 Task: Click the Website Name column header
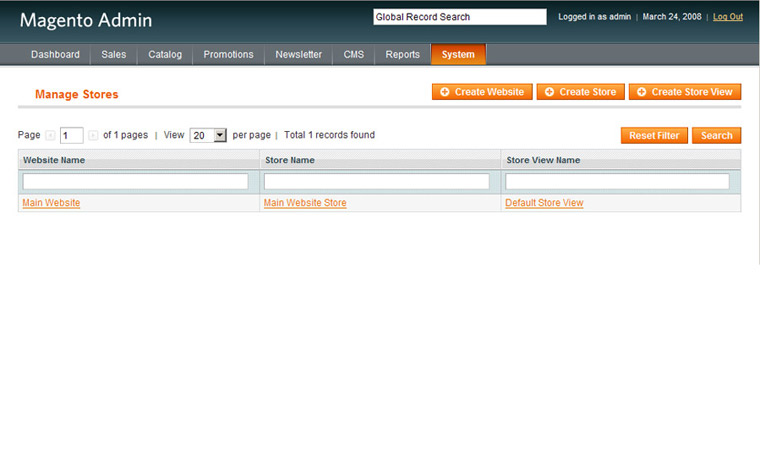tap(139, 160)
